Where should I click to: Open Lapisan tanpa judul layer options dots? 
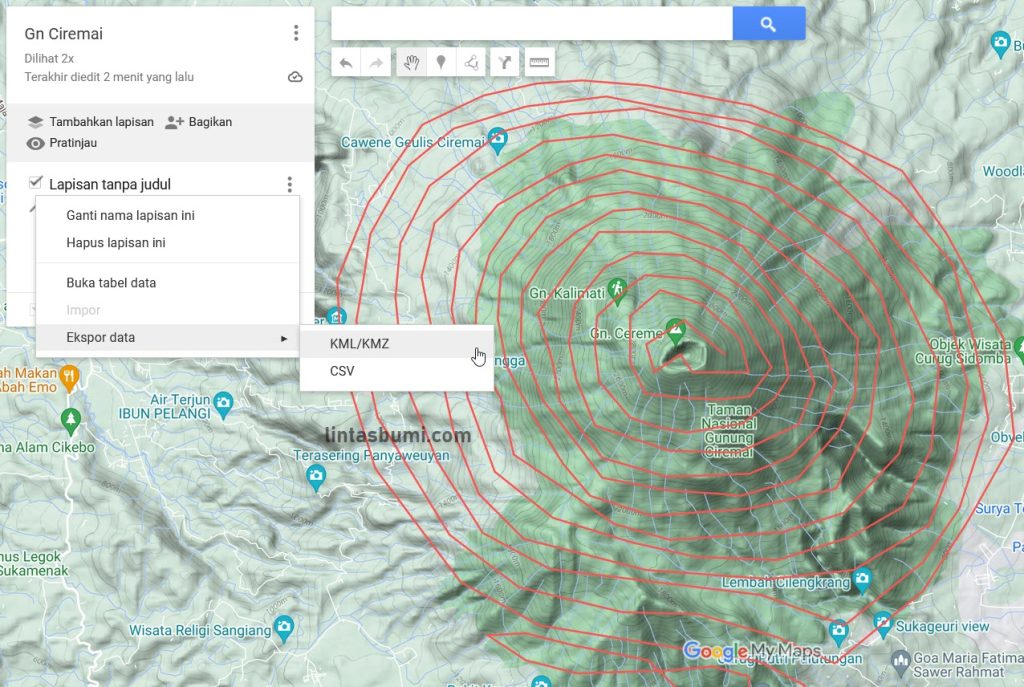click(289, 184)
